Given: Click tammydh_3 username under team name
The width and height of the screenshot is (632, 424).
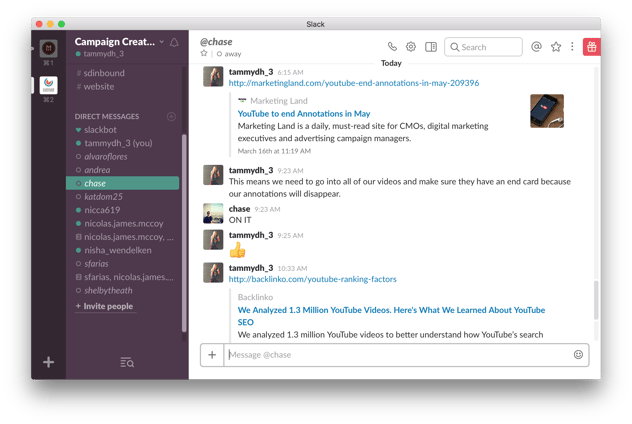Looking at the screenshot, I should pos(104,54).
